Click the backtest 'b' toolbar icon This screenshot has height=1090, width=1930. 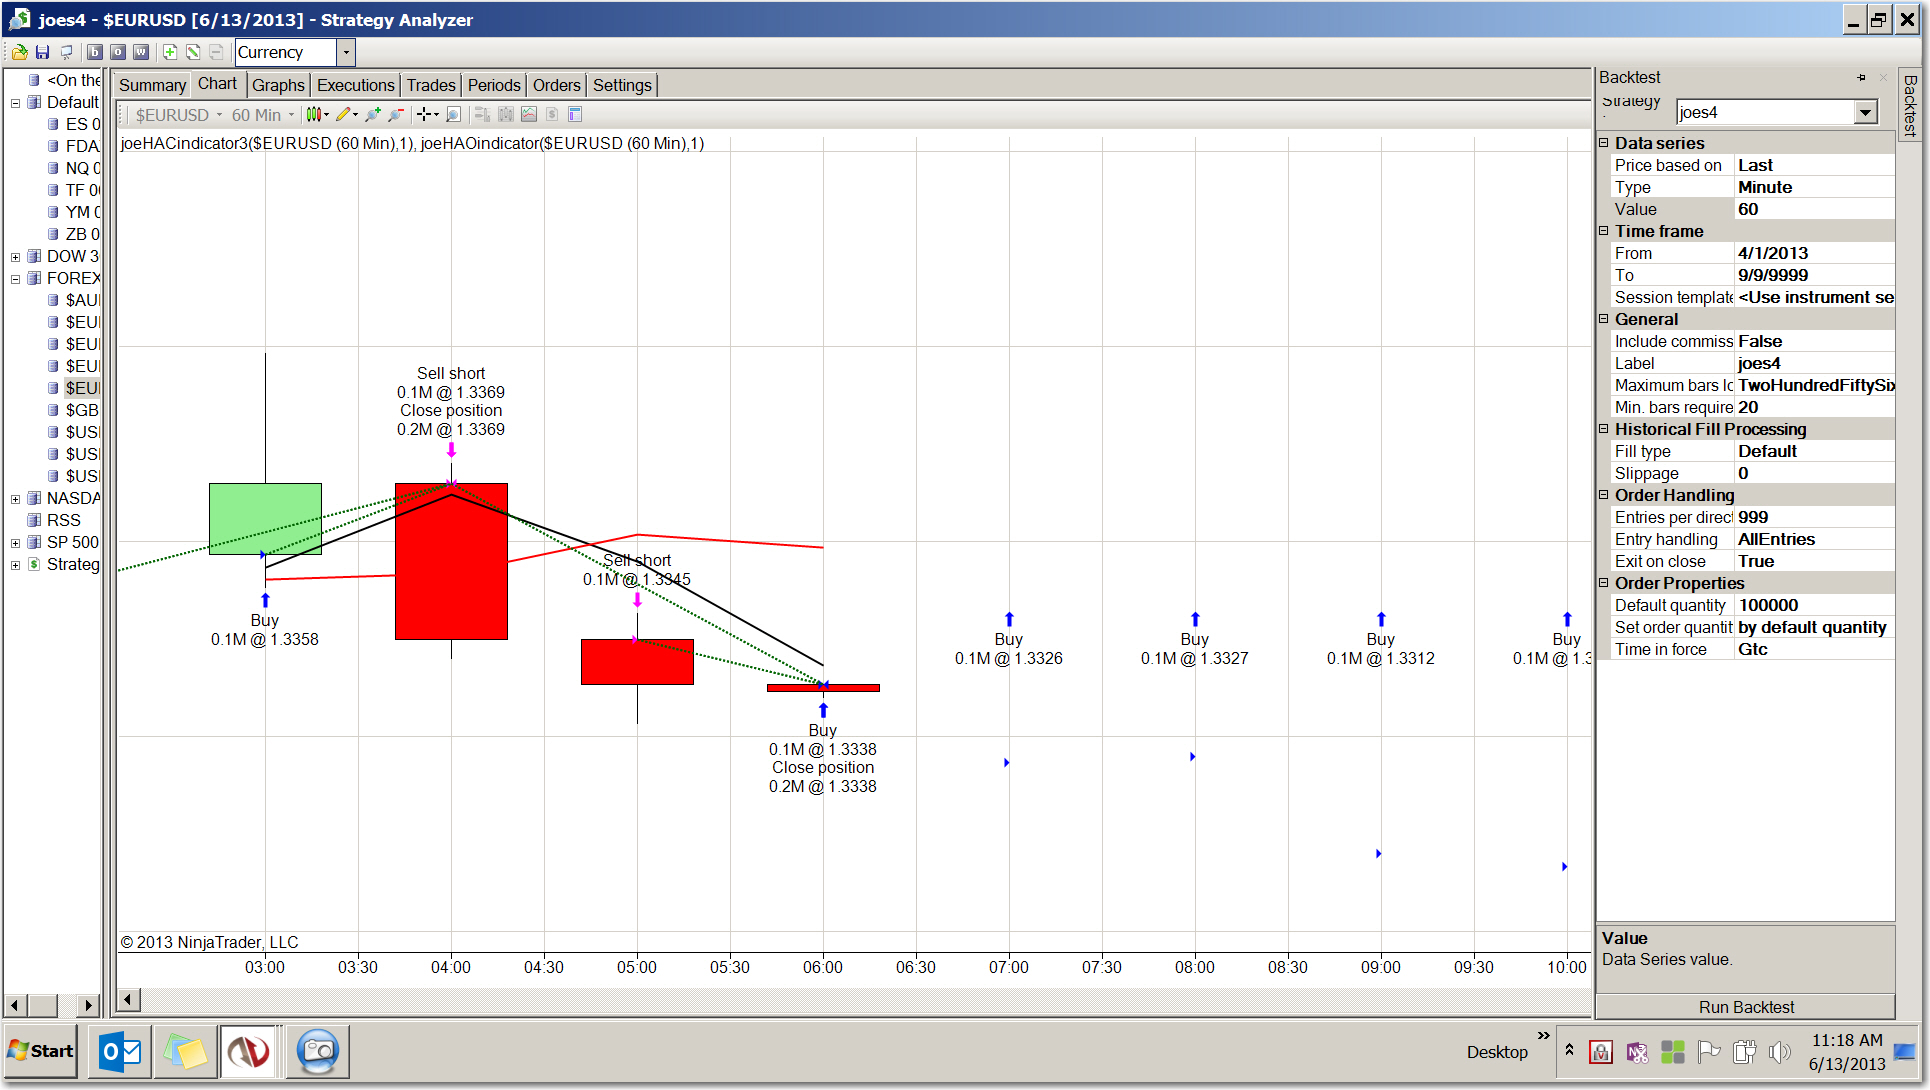tap(95, 52)
